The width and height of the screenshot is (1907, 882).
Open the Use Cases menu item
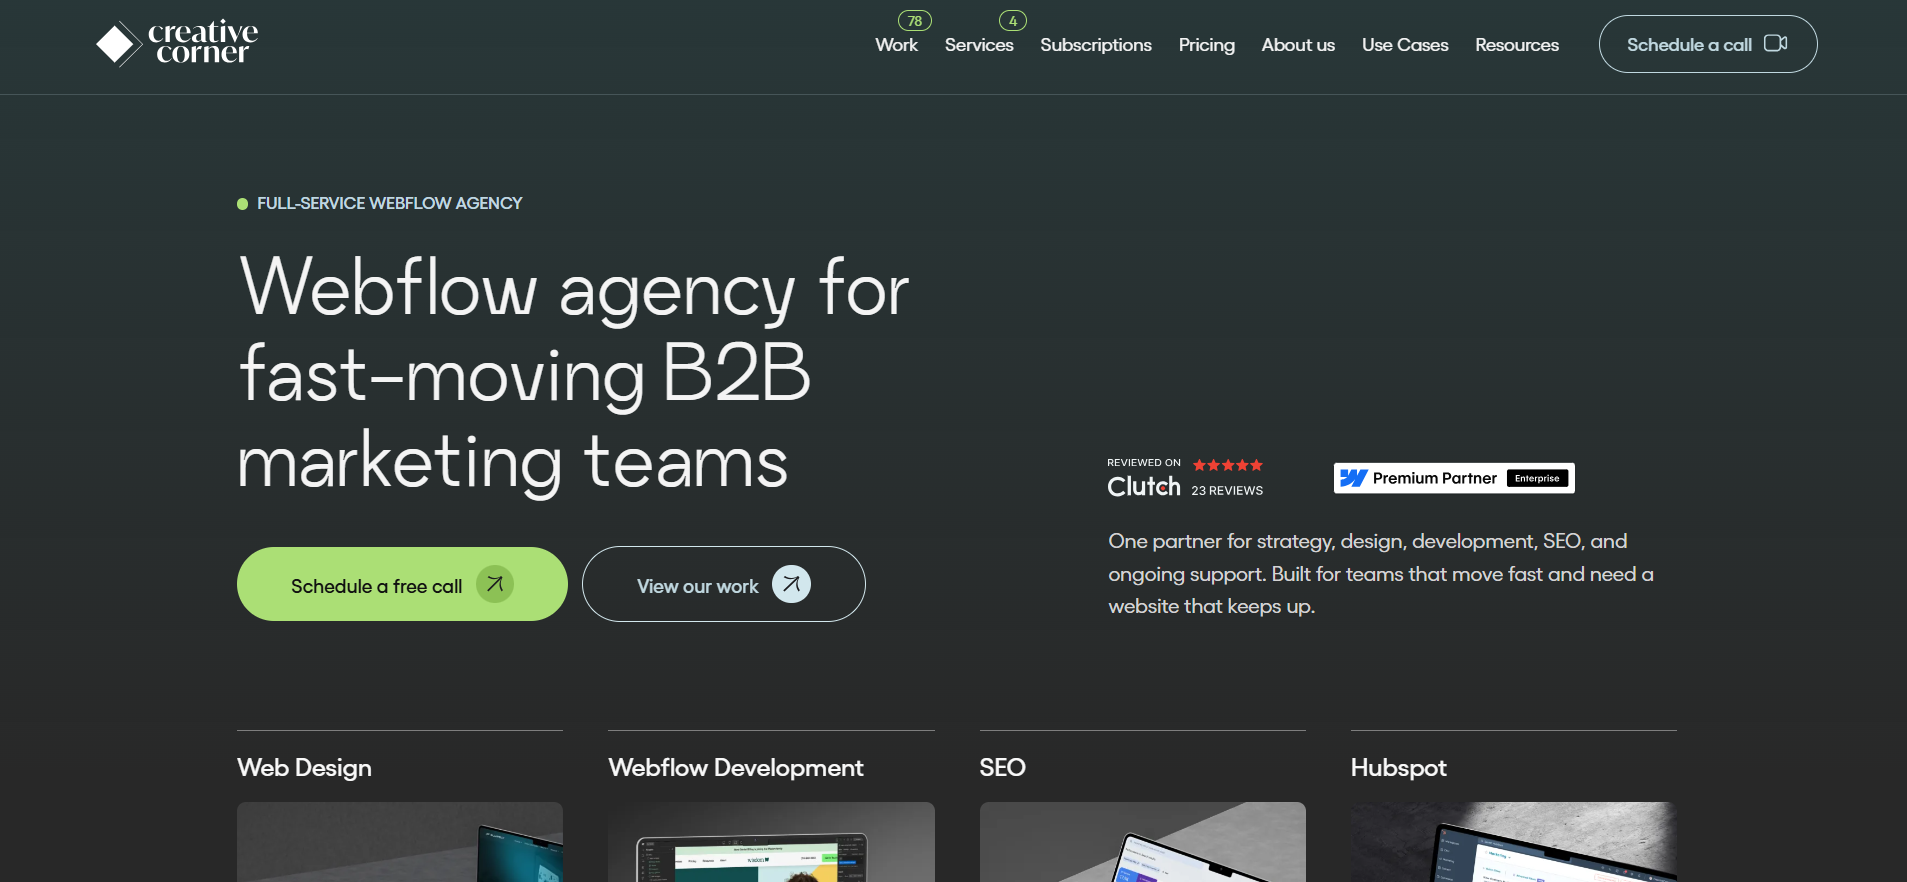pos(1405,45)
